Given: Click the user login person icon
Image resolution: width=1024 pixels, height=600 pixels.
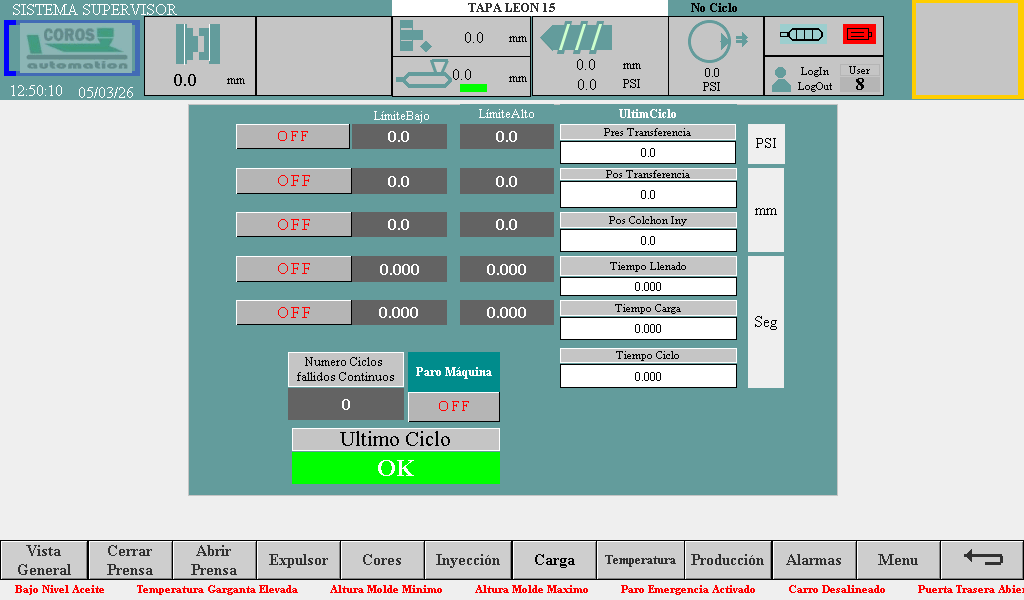Looking at the screenshot, I should click(781, 79).
